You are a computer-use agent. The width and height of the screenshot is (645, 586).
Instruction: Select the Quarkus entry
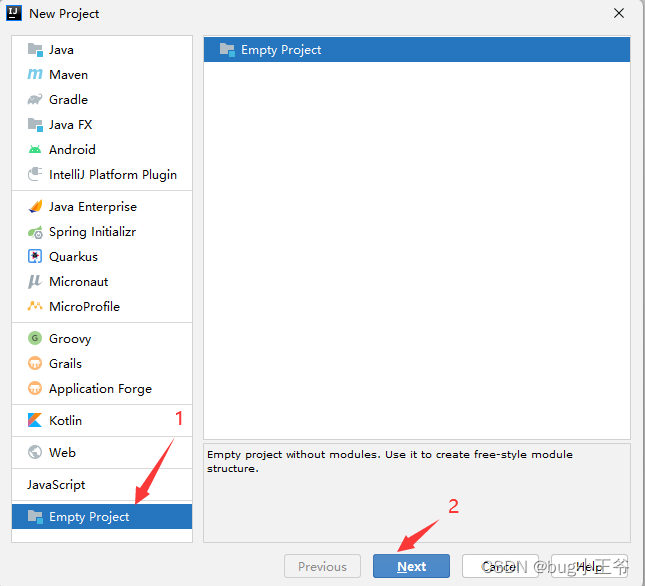[x=102, y=257]
